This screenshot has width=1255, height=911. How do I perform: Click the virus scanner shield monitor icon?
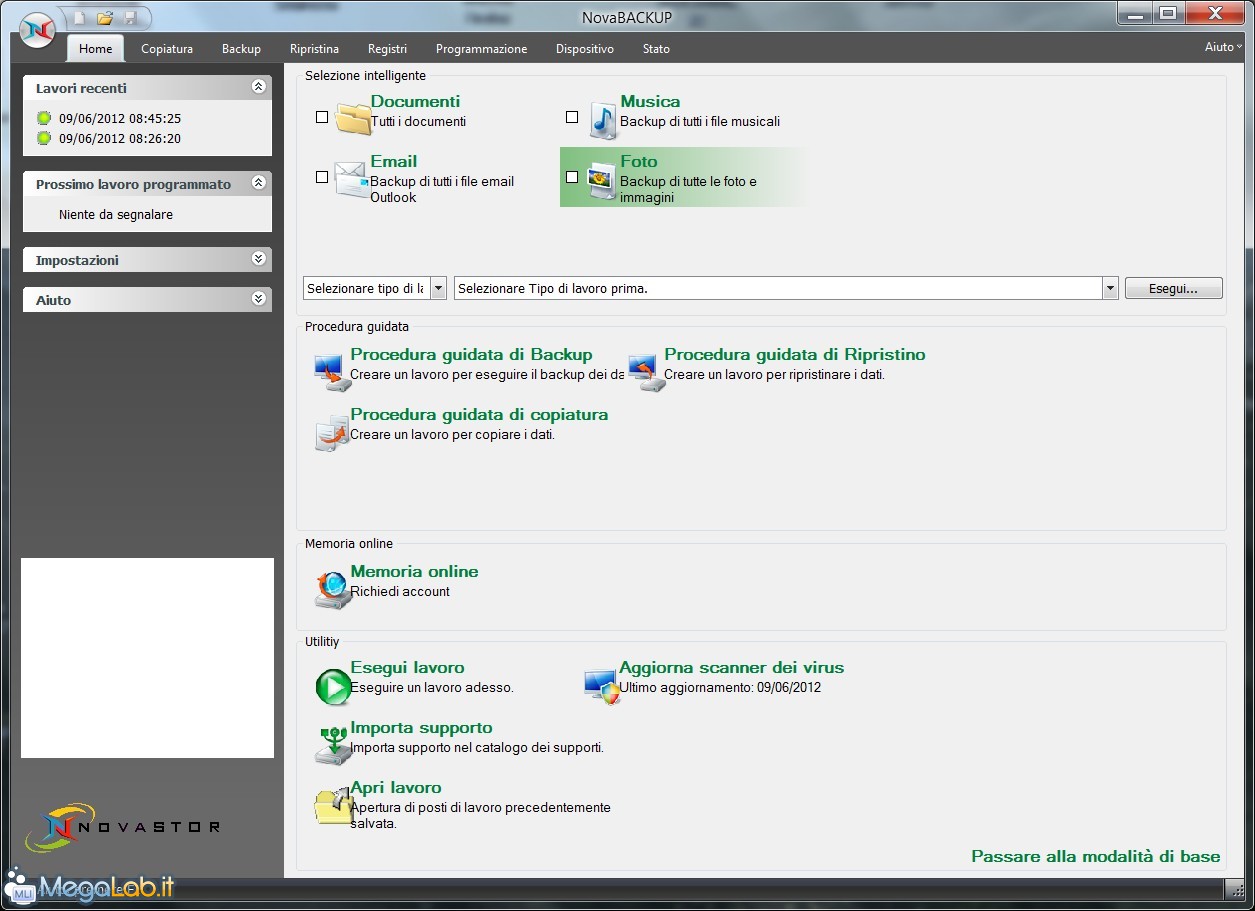(602, 686)
